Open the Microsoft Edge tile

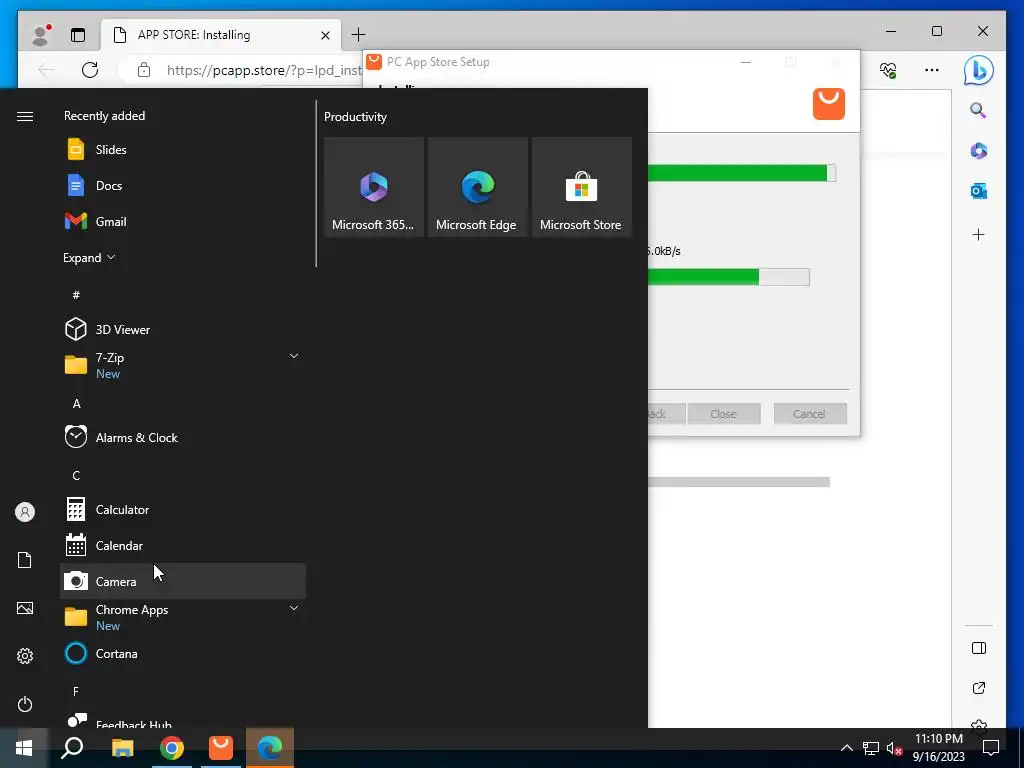(477, 187)
